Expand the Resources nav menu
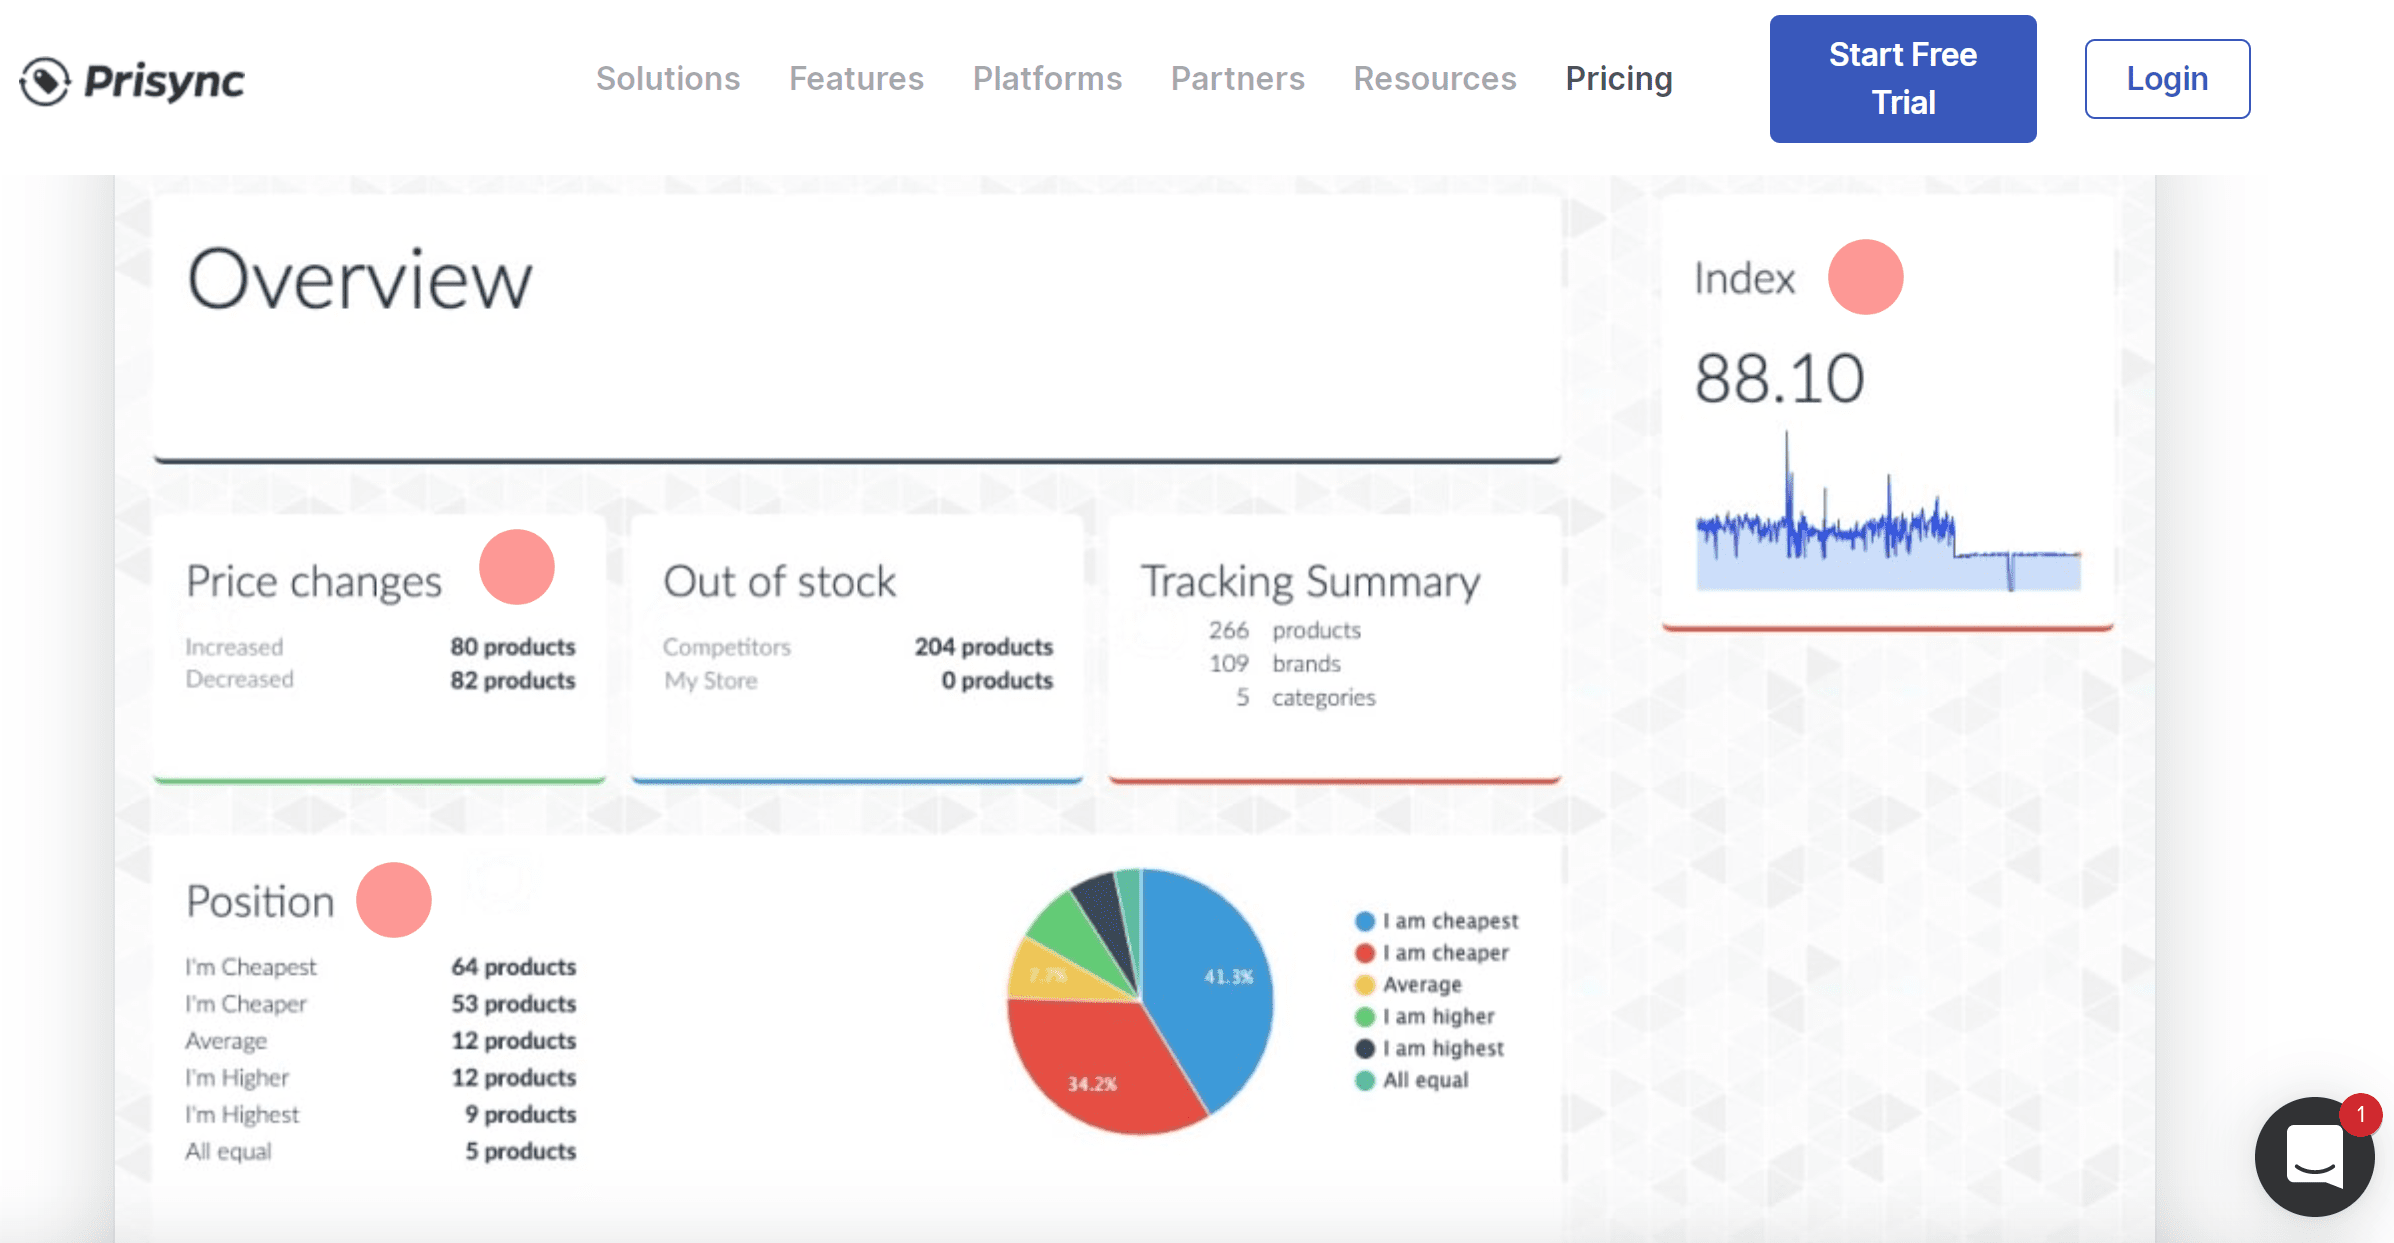 1434,79
